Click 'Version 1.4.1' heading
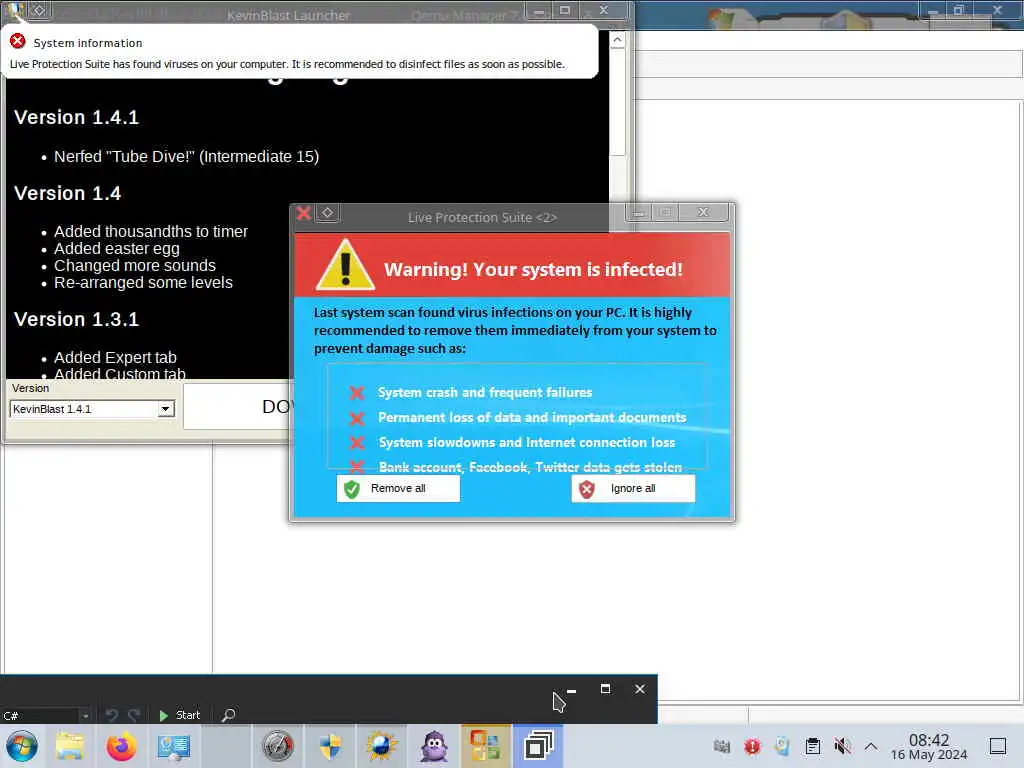 click(x=76, y=118)
